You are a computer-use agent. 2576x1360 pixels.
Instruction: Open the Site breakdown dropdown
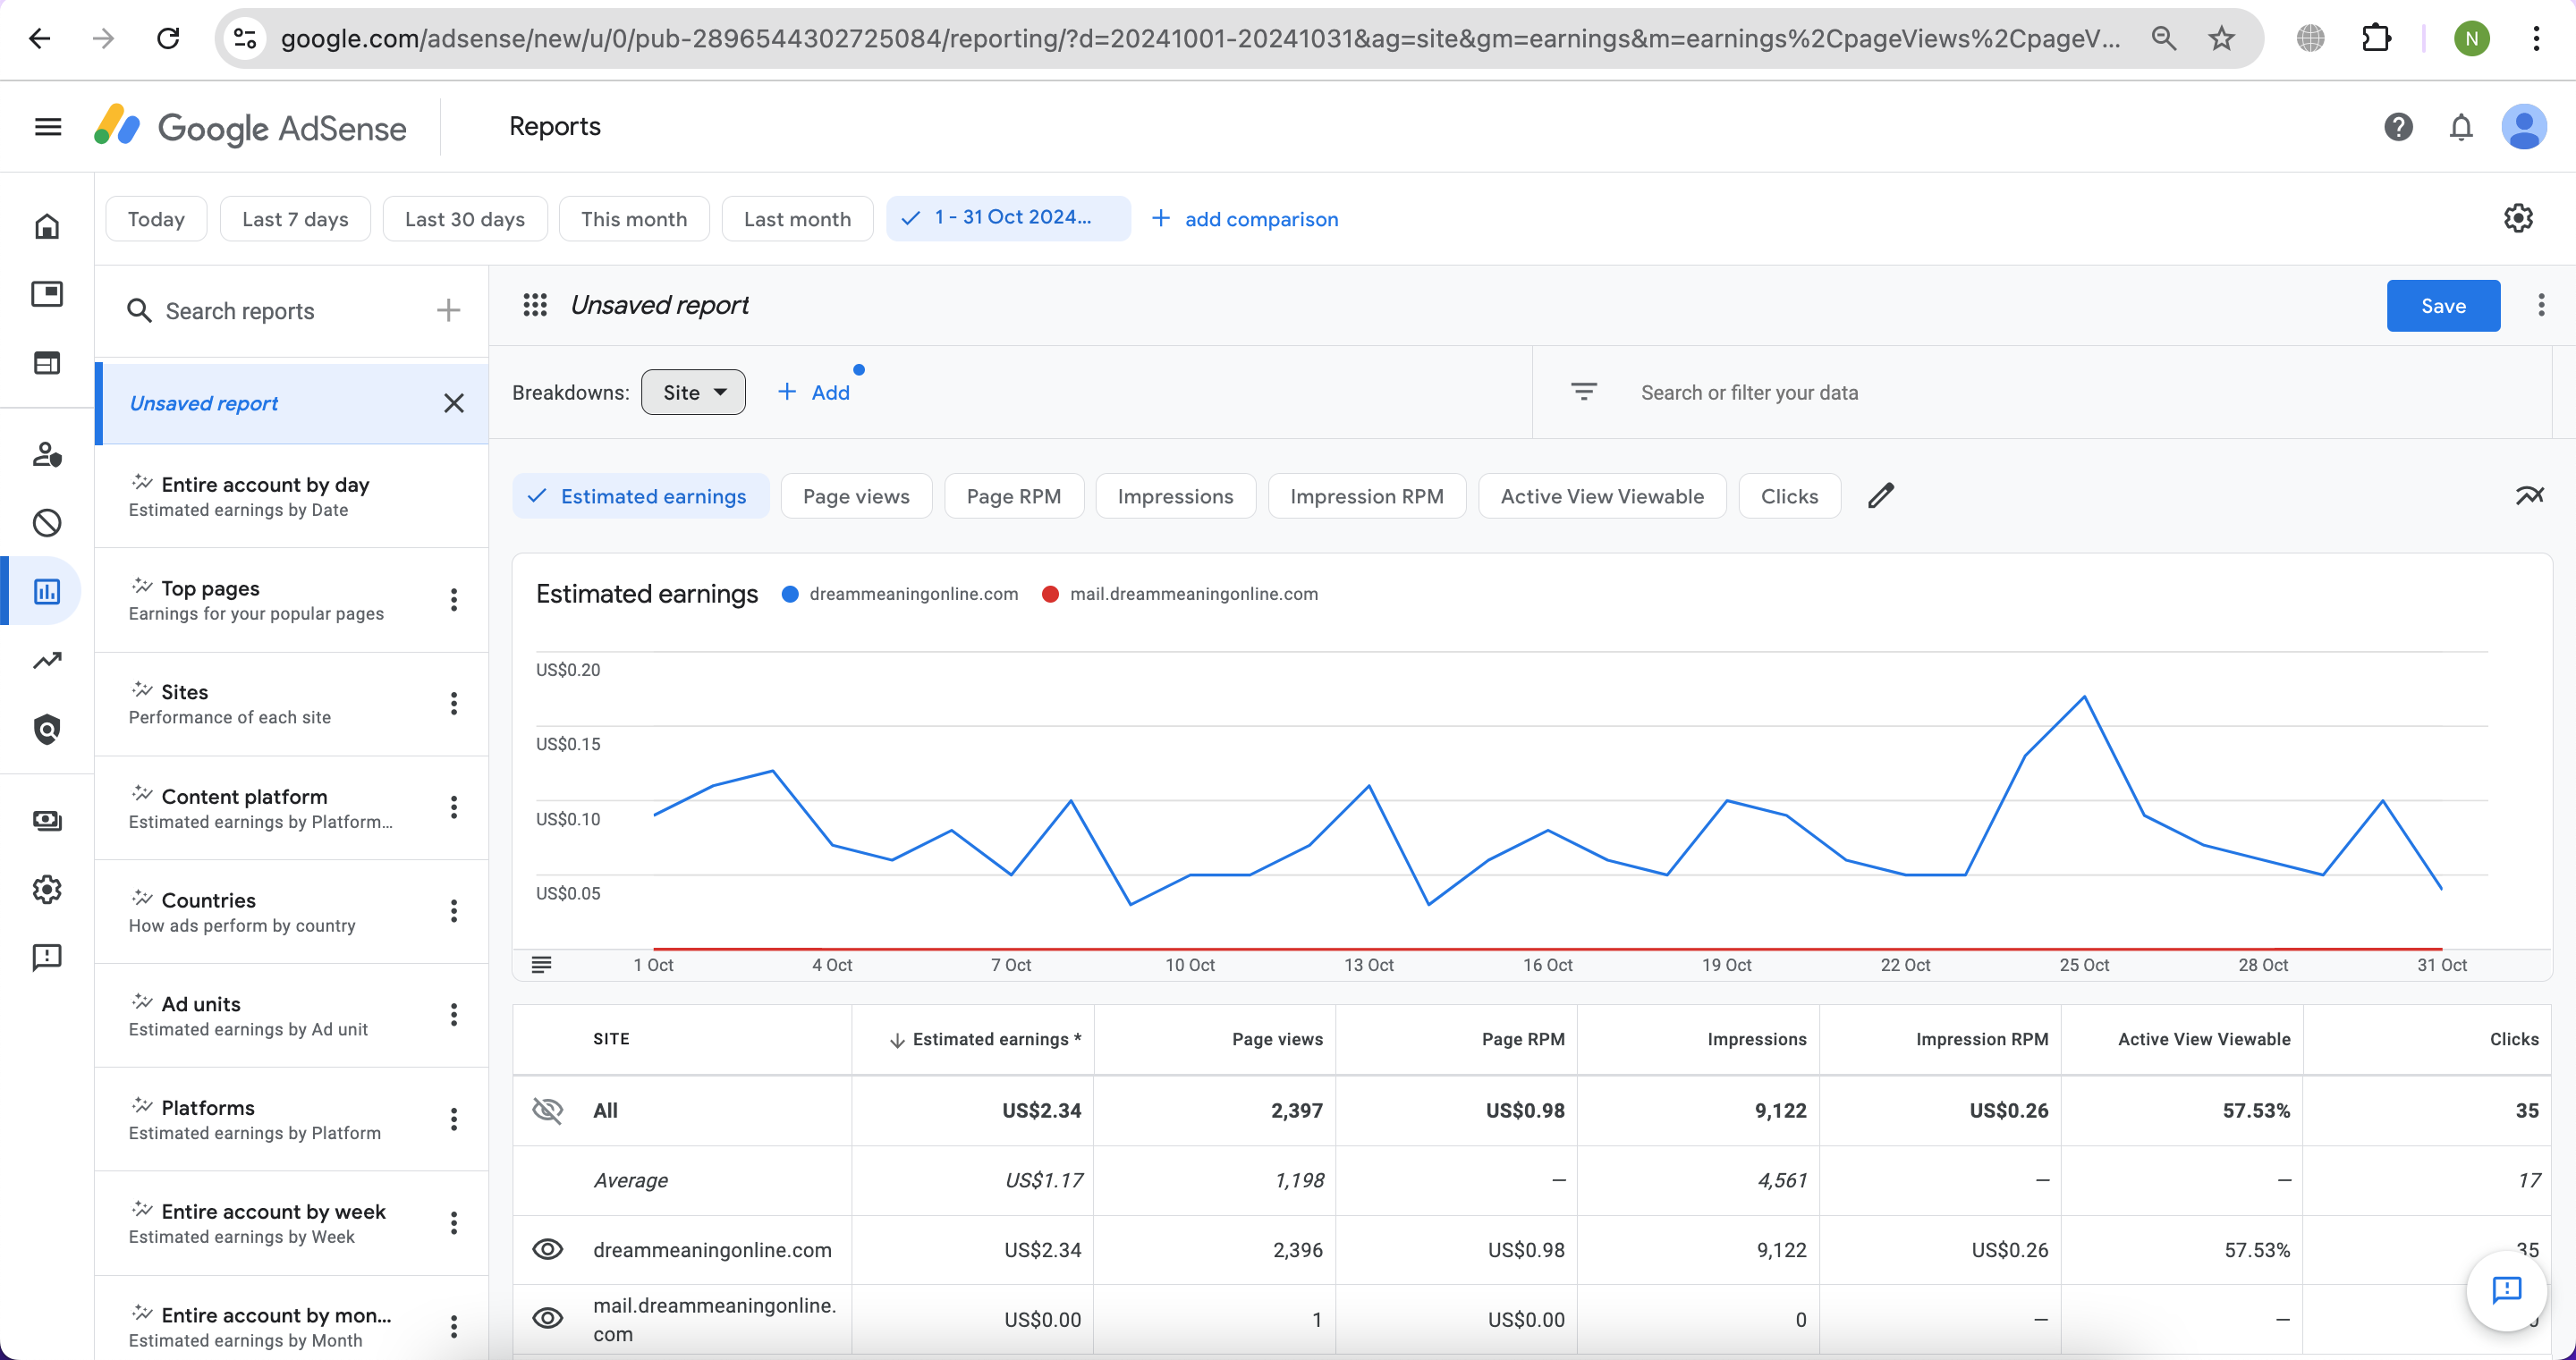(693, 392)
